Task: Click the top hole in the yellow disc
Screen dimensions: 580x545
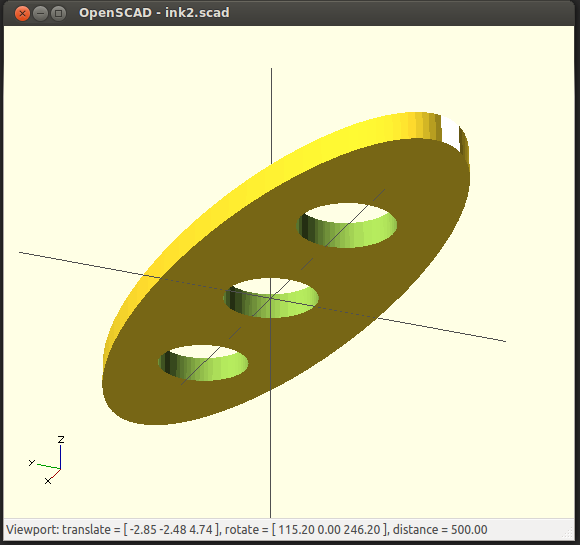Action: tap(347, 225)
